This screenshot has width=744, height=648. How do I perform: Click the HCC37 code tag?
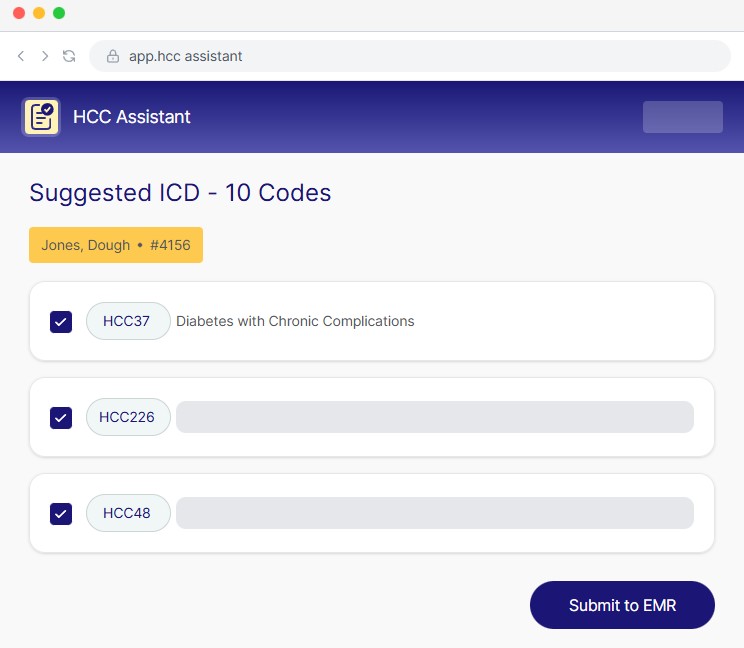(x=127, y=321)
